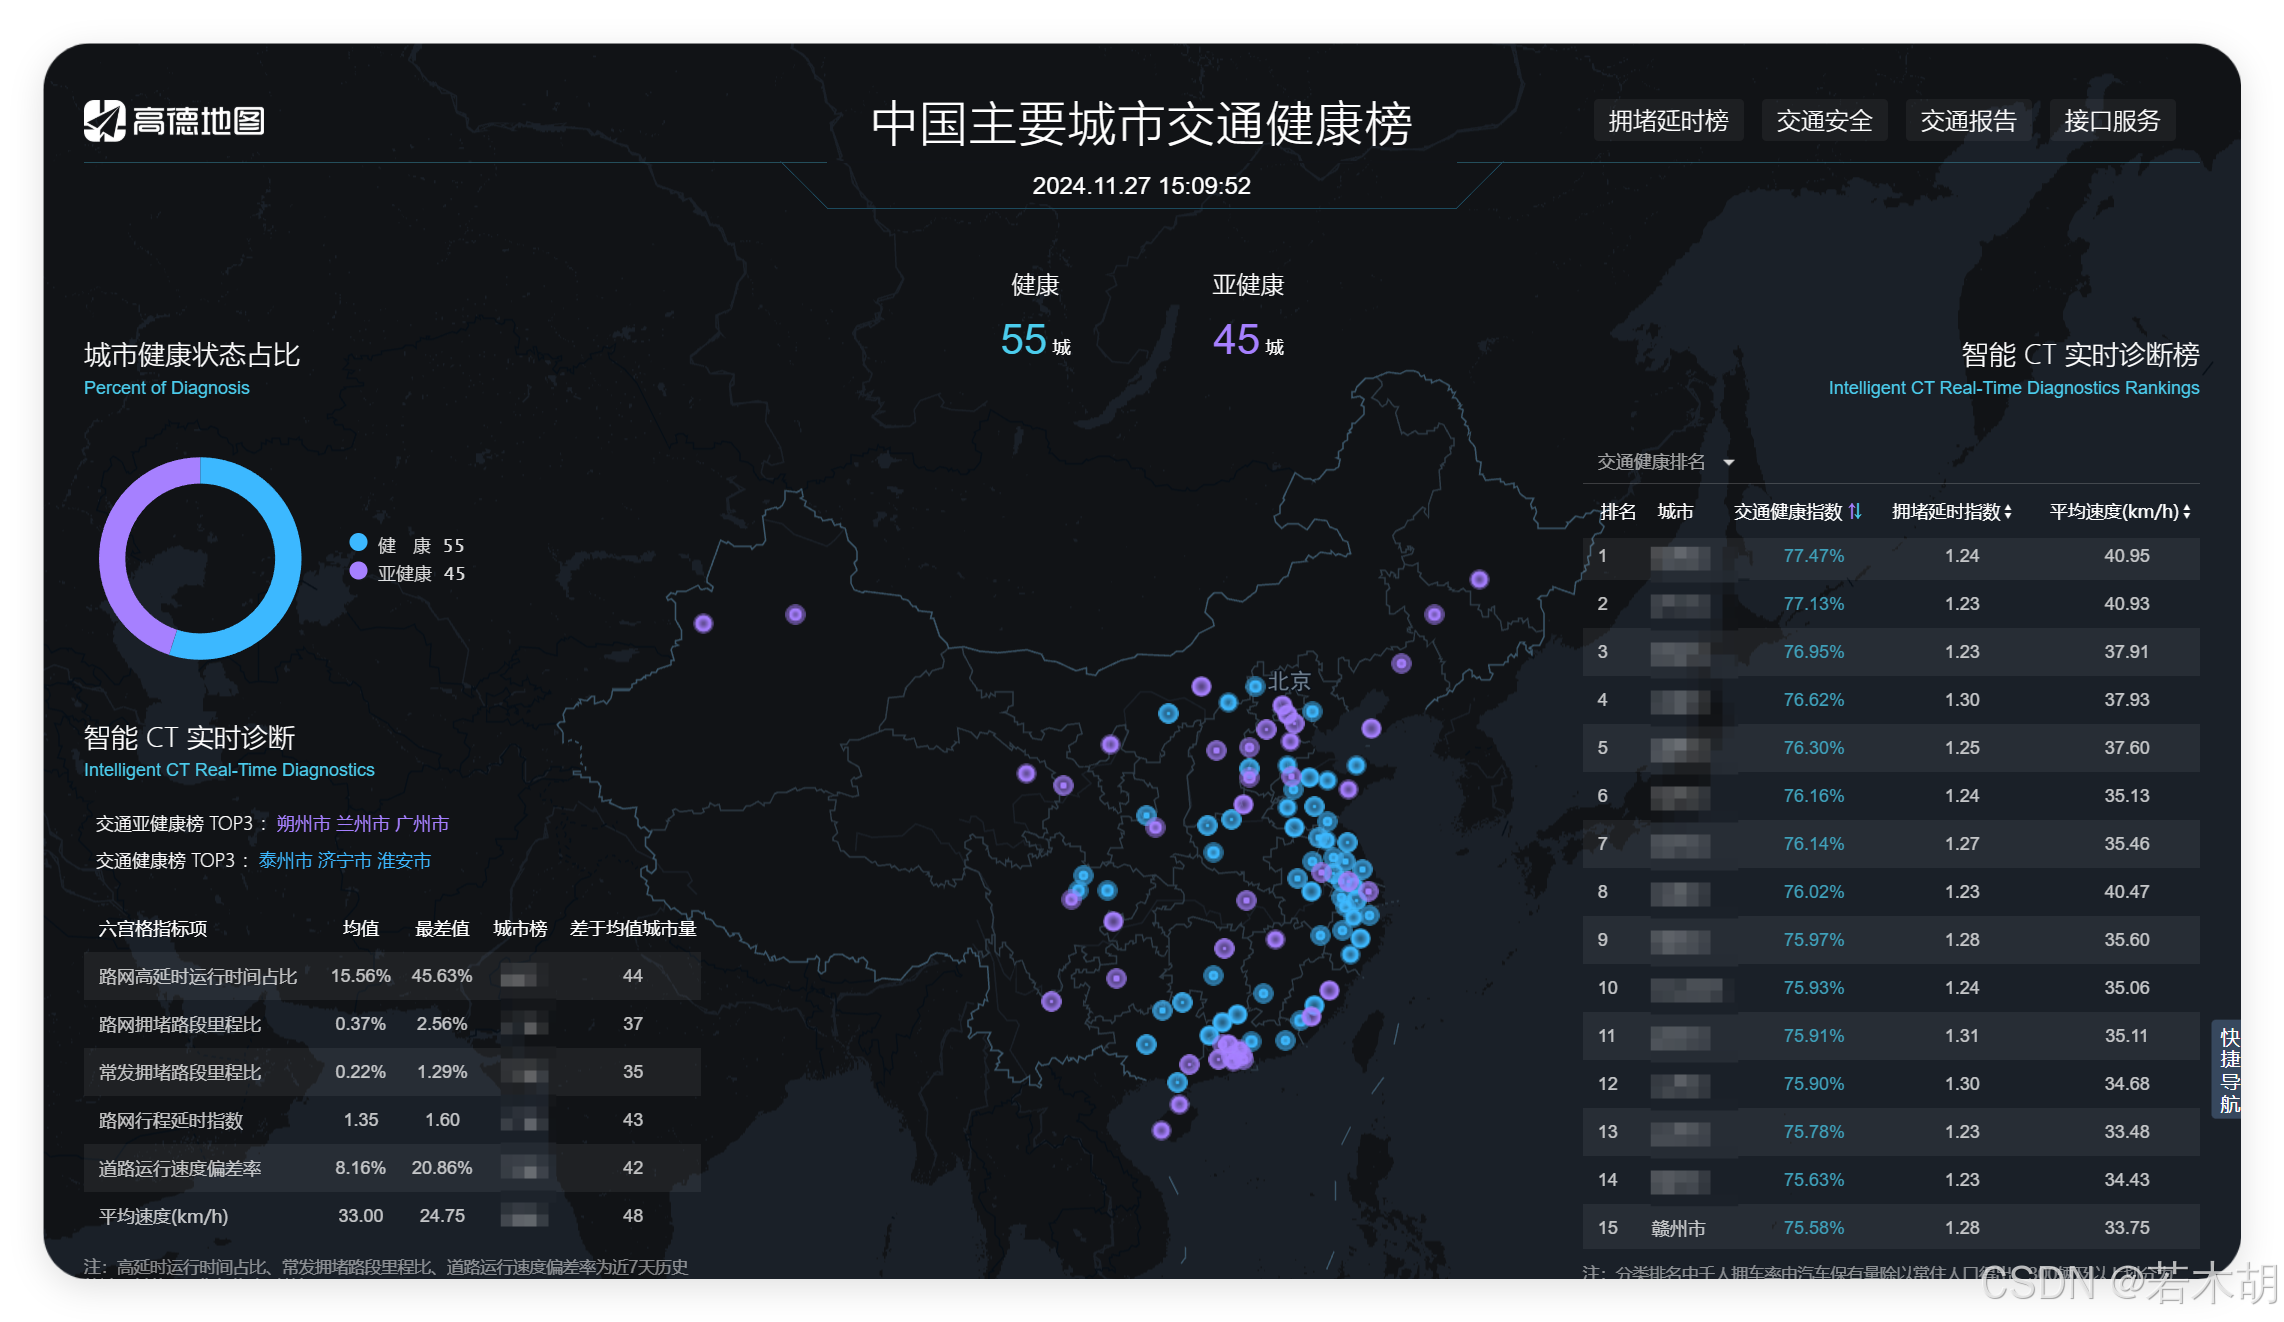The image size is (2284, 1322).
Task: Click the dropdown arrow beside 交通健康排名
Action: click(1729, 462)
